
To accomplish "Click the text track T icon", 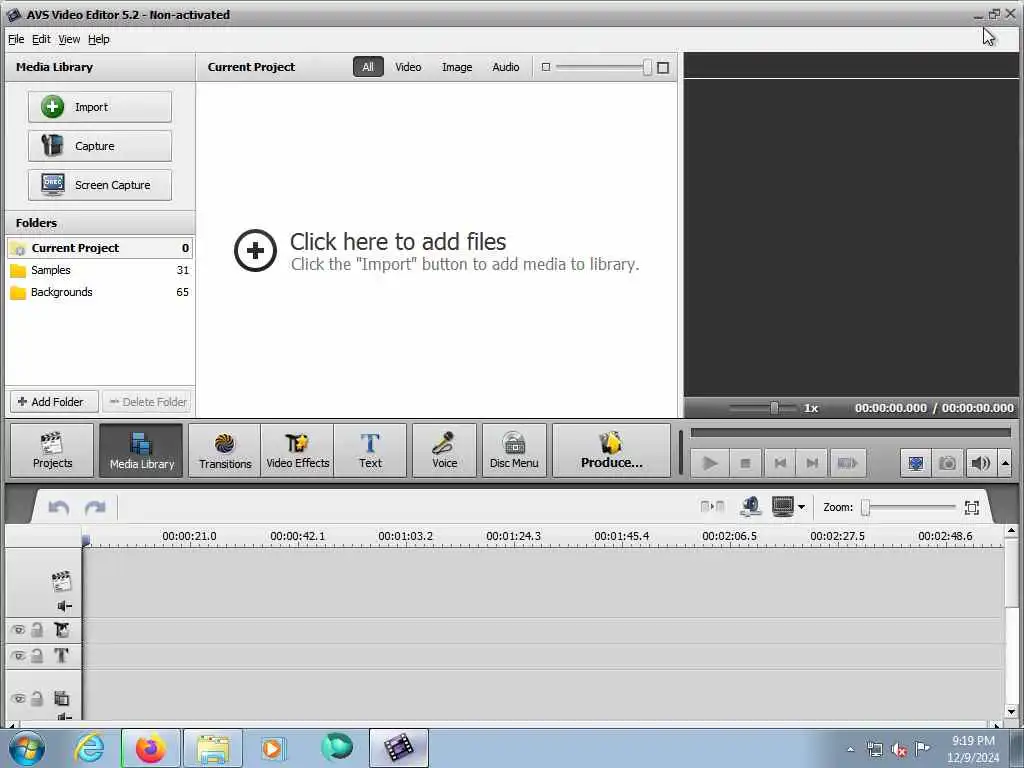I will pyautogui.click(x=61, y=655).
